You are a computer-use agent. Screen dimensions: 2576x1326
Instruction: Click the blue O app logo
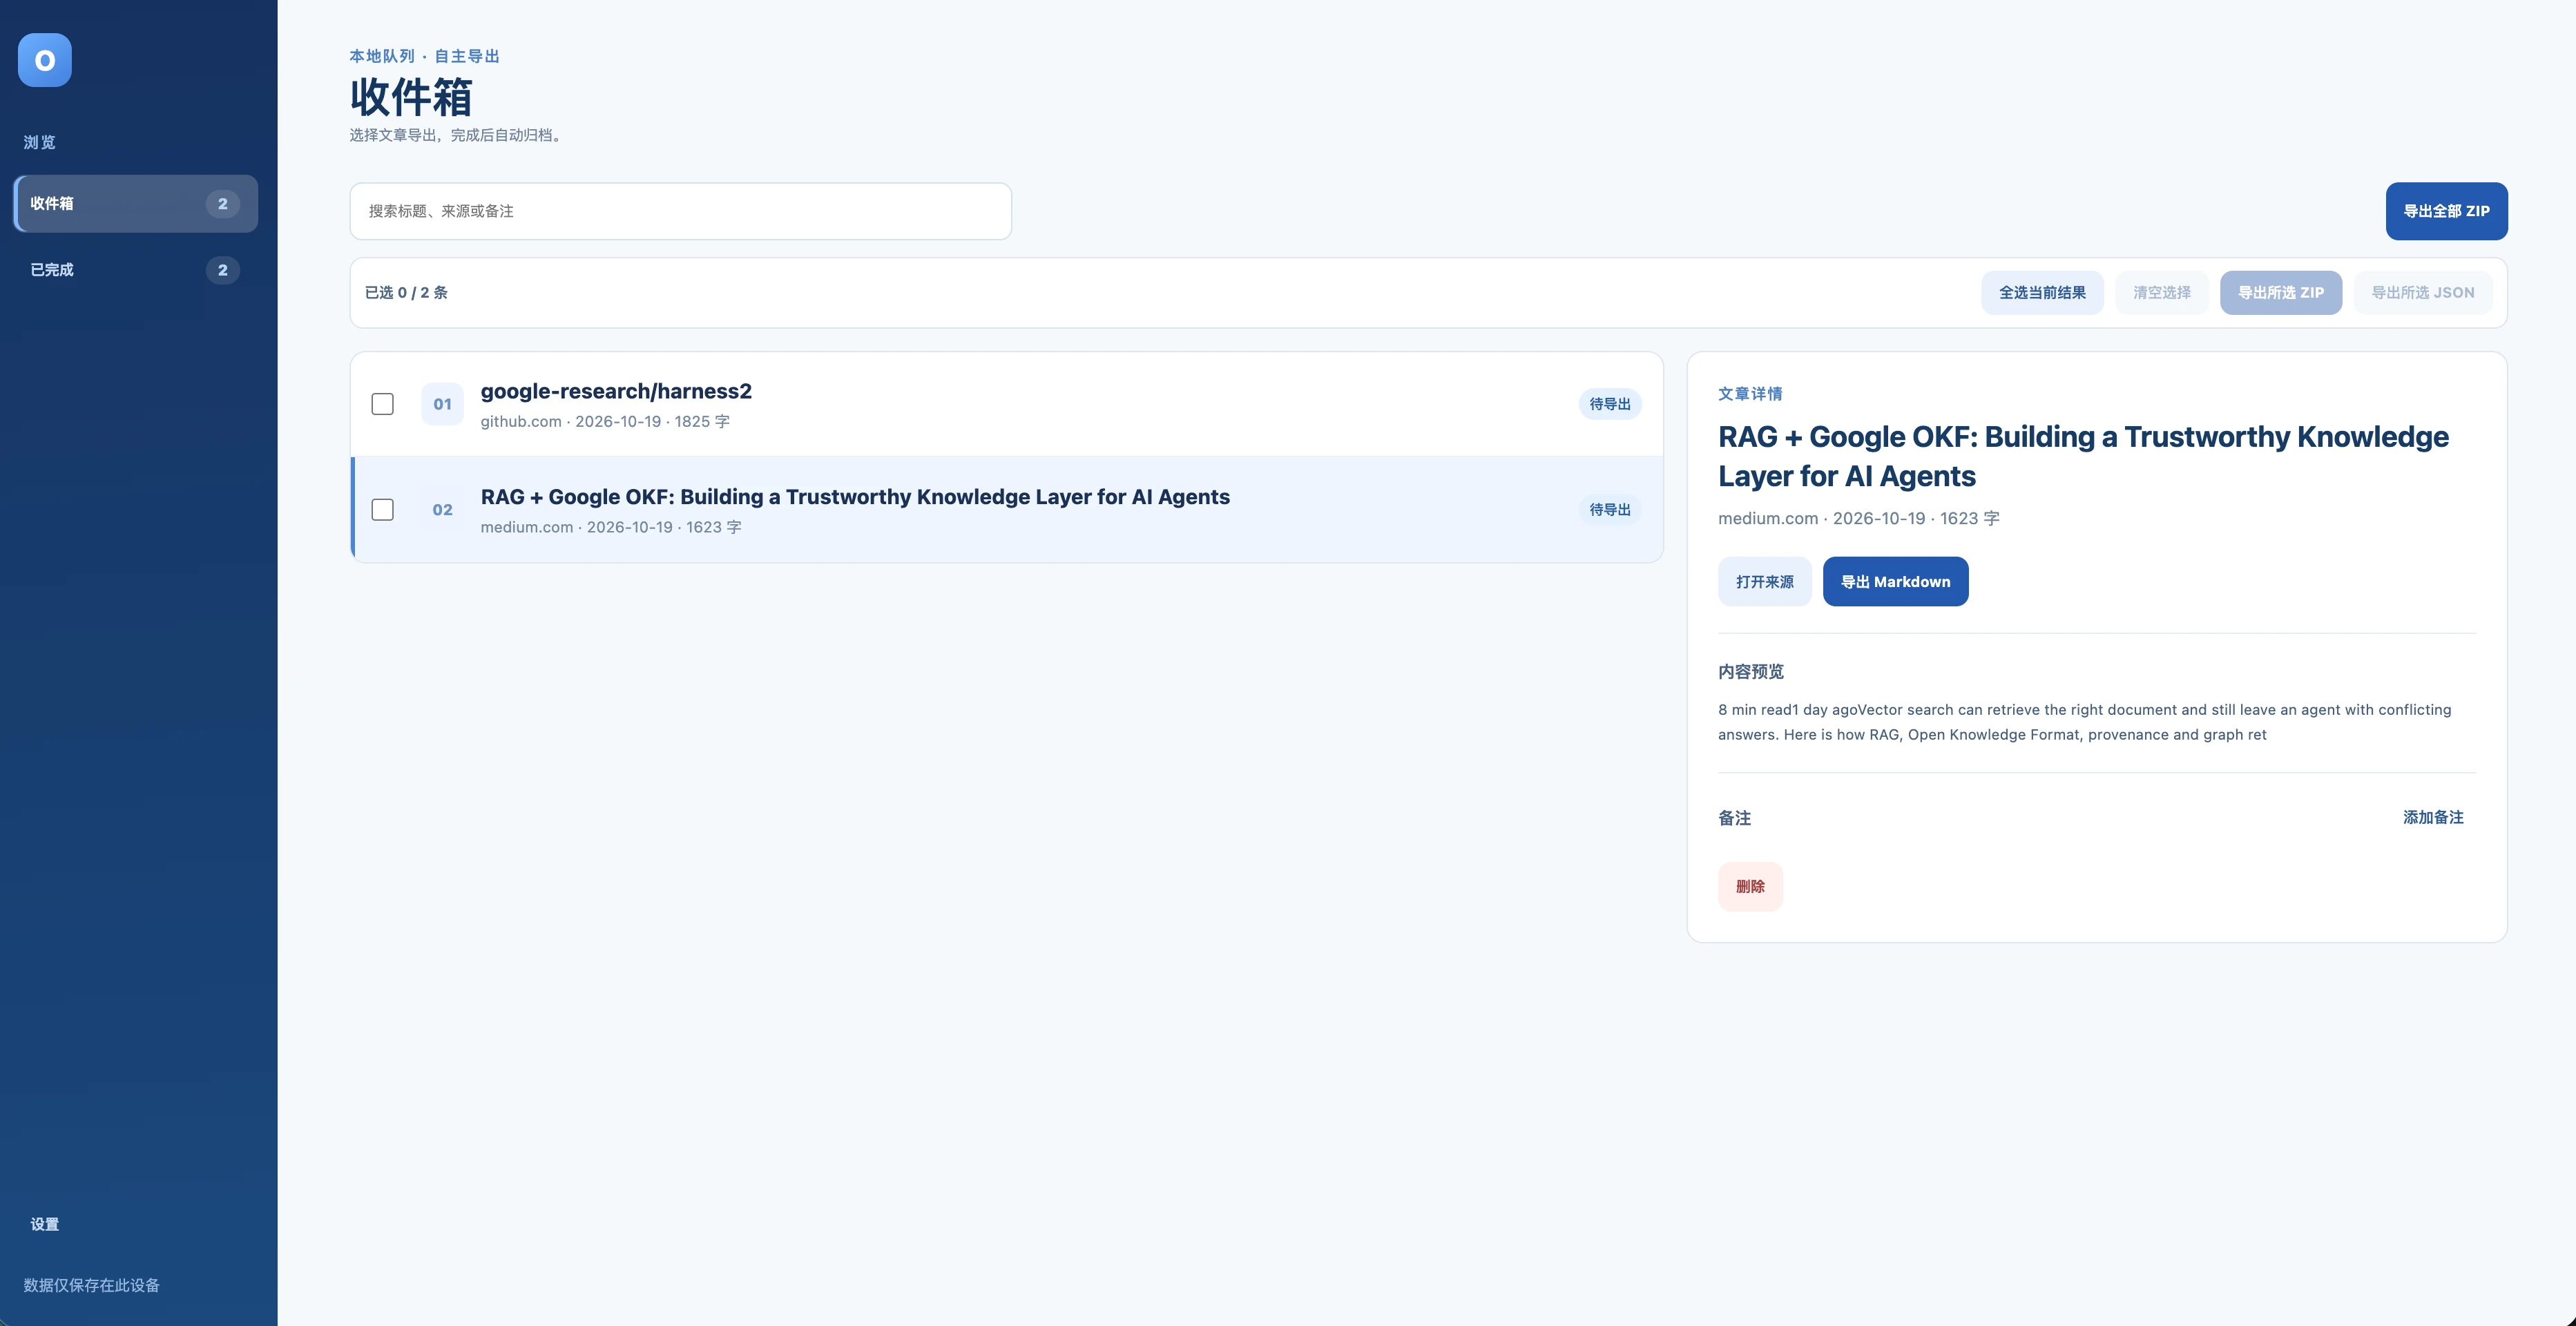pyautogui.click(x=45, y=60)
